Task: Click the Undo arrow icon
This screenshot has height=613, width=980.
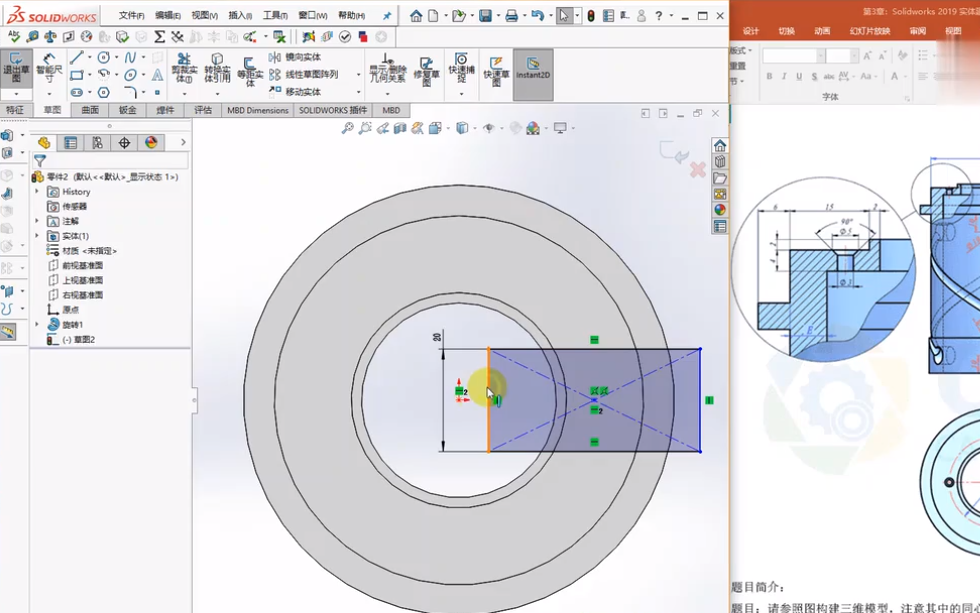Action: [537, 16]
